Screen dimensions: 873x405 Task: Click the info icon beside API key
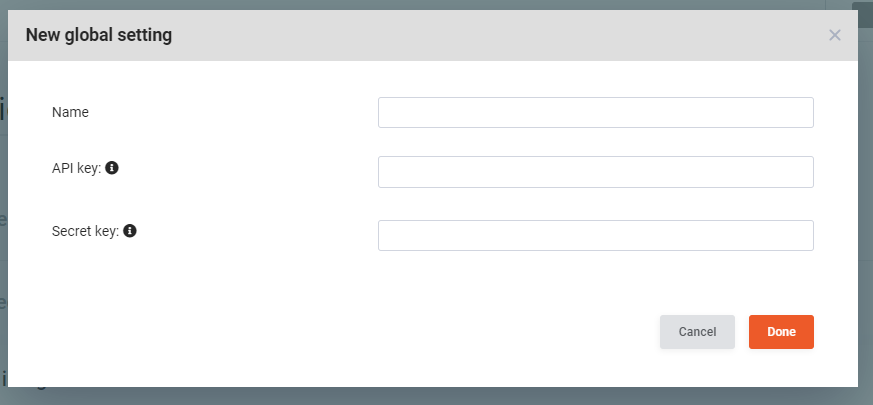point(112,168)
